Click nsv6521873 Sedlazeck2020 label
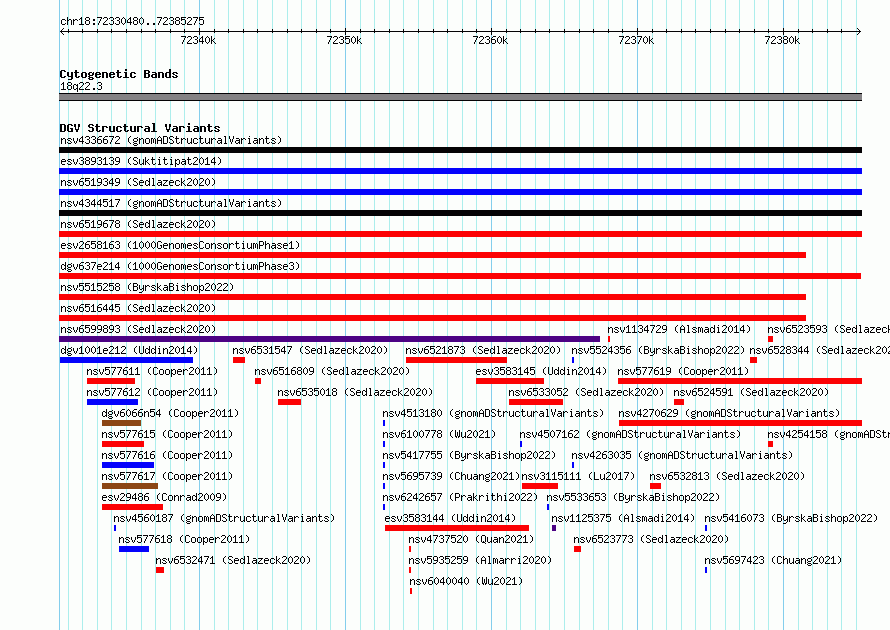 [483, 350]
